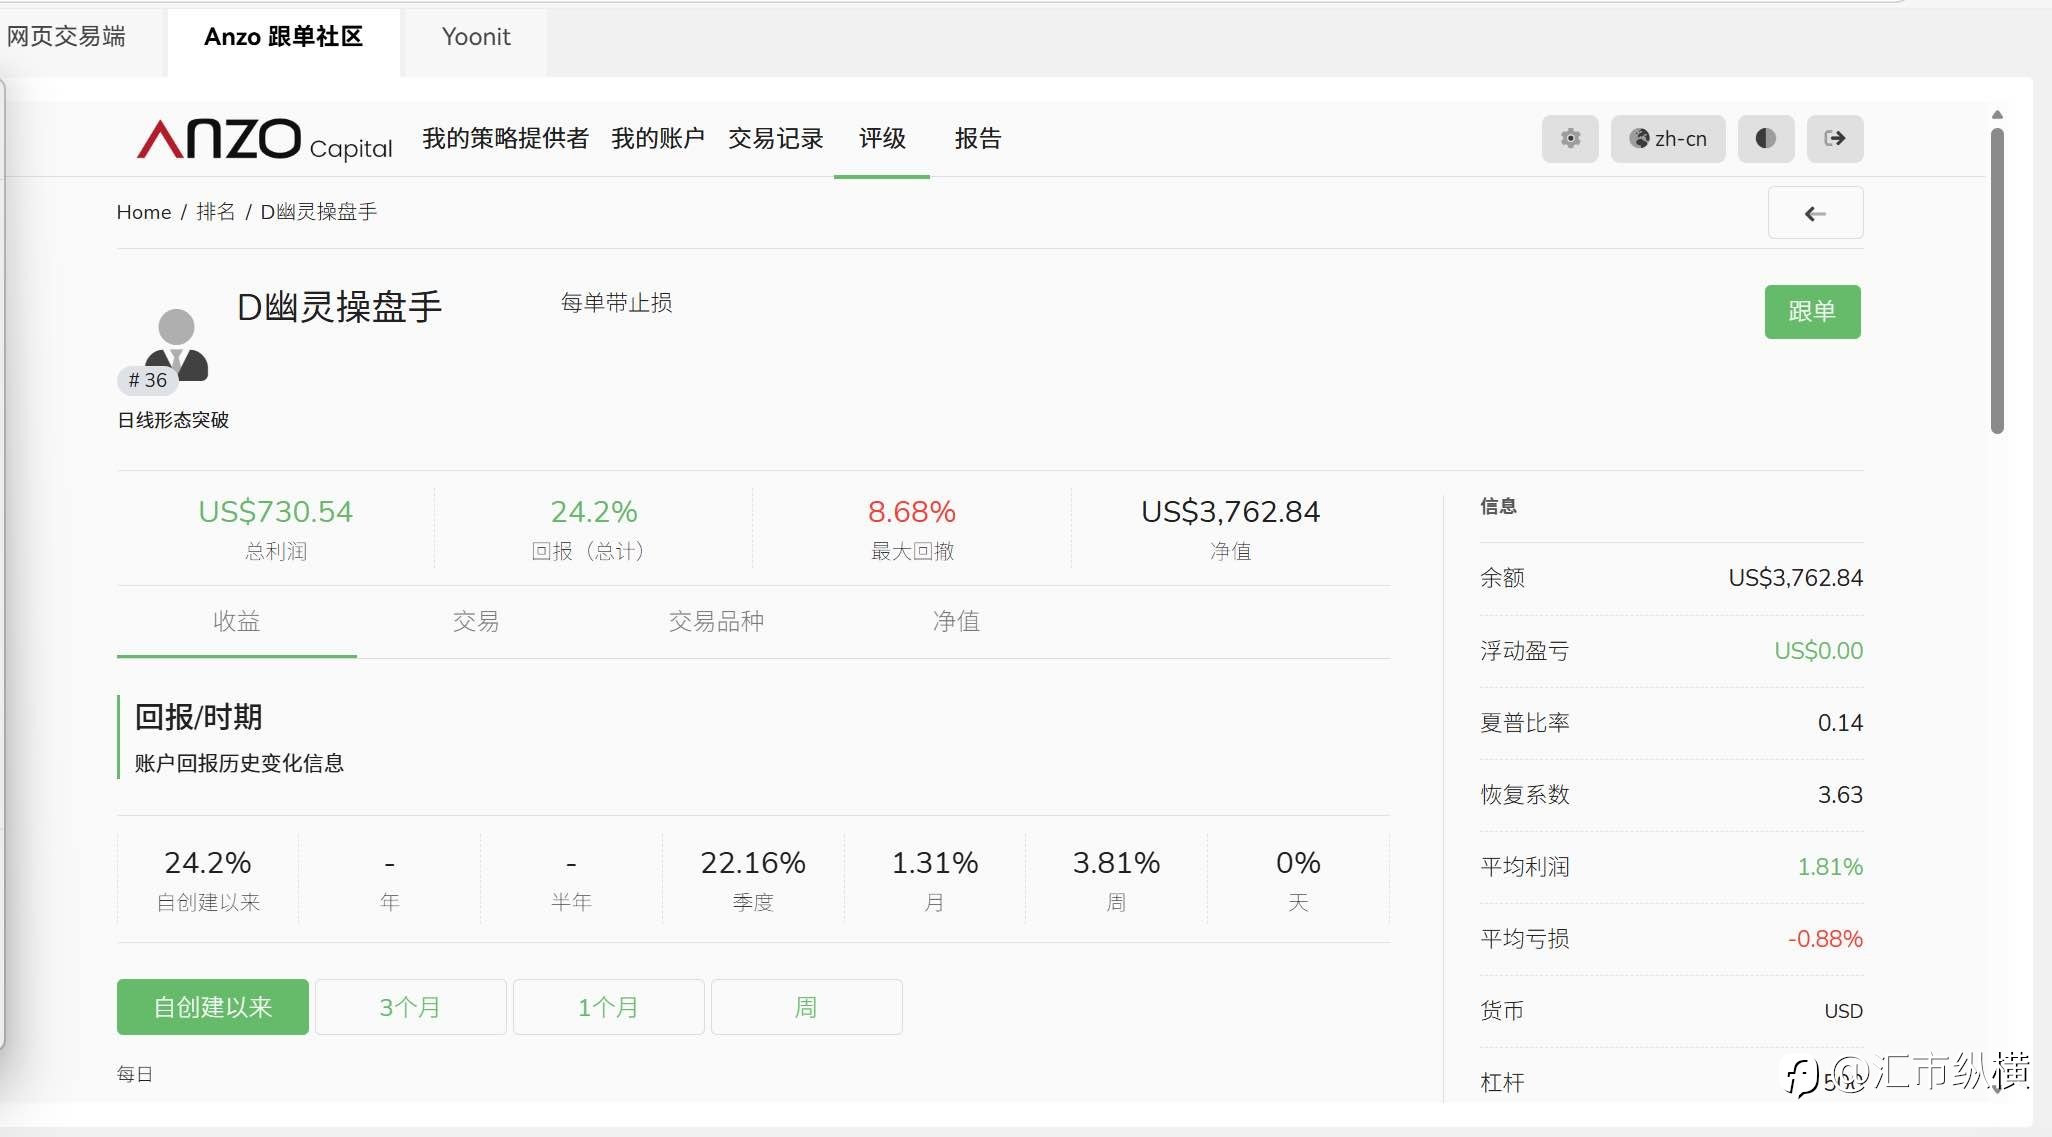Screen dimensions: 2052x1137
Task: Click the page vertical scrollbar
Action: (x=1996, y=280)
